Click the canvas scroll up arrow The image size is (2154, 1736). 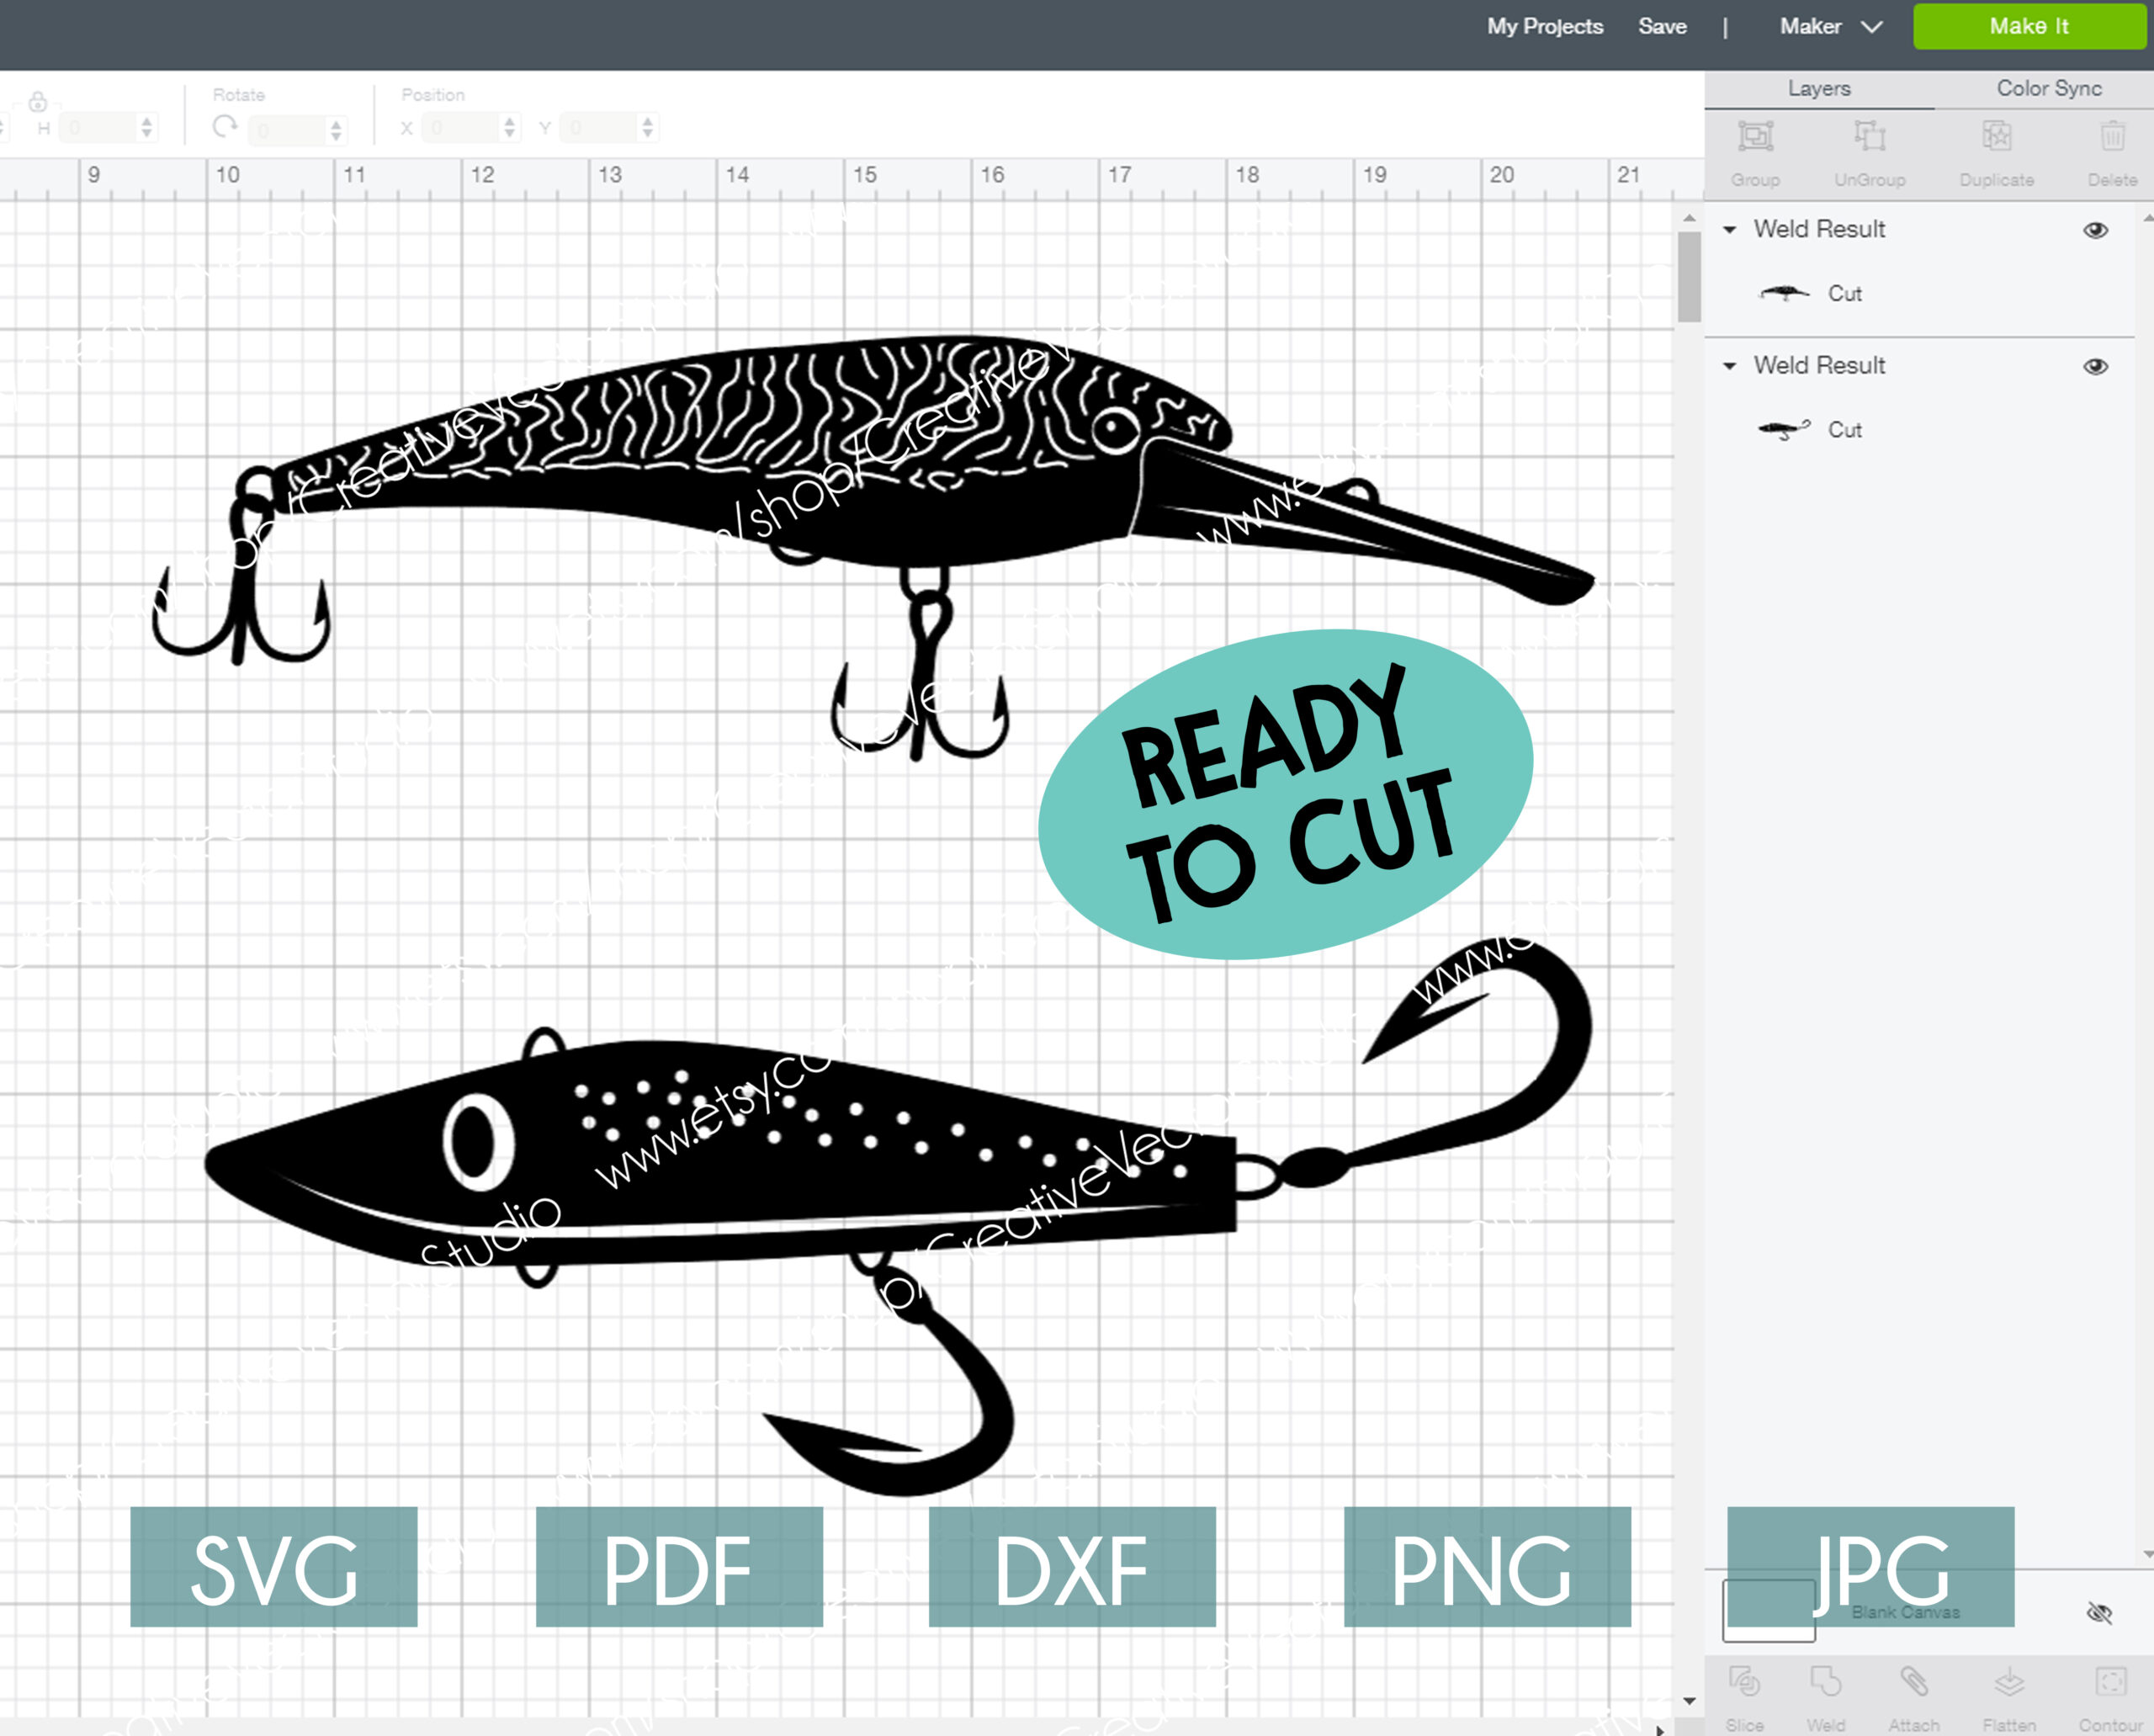(1689, 217)
